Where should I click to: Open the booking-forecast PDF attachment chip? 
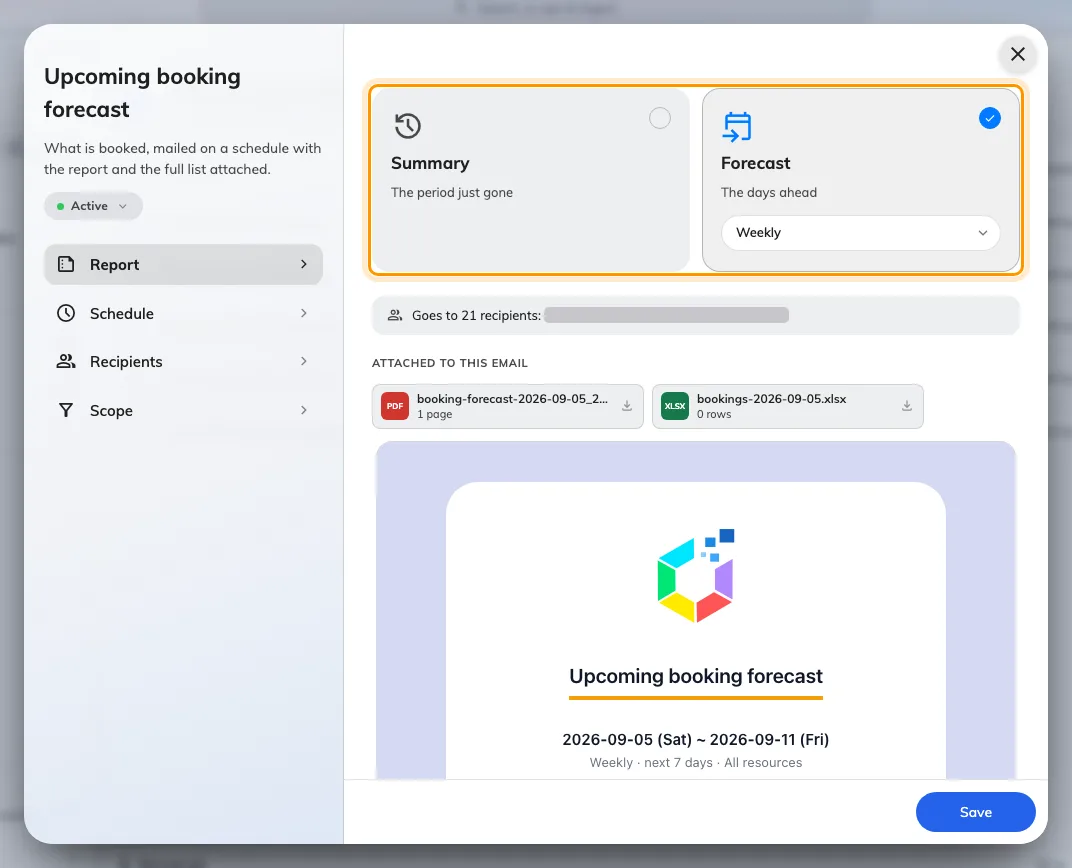tap(507, 406)
